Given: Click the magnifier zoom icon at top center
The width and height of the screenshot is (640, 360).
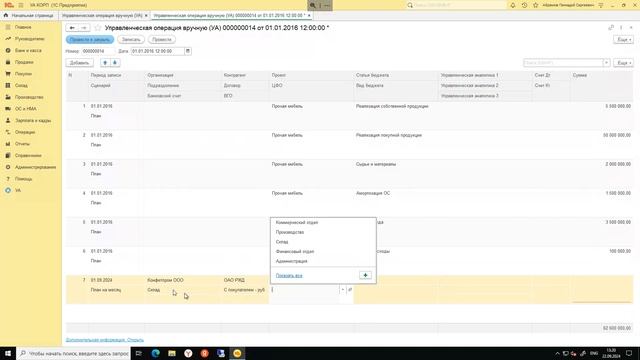Looking at the screenshot, I should [313, 5].
